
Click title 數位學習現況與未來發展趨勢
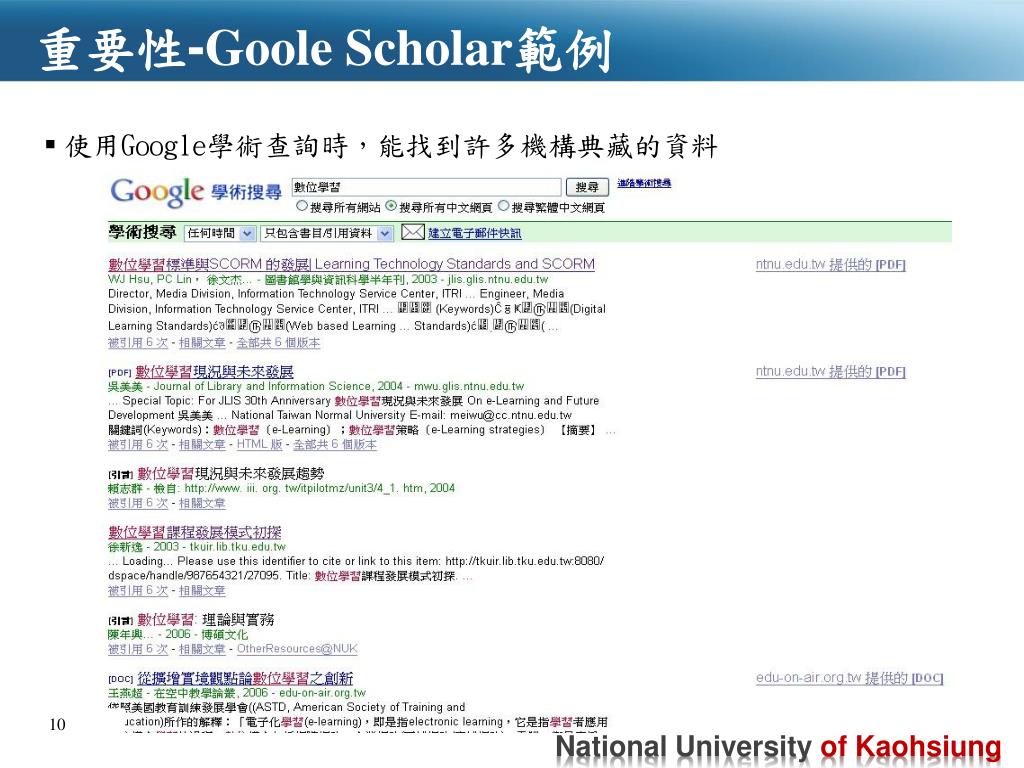tap(231, 473)
